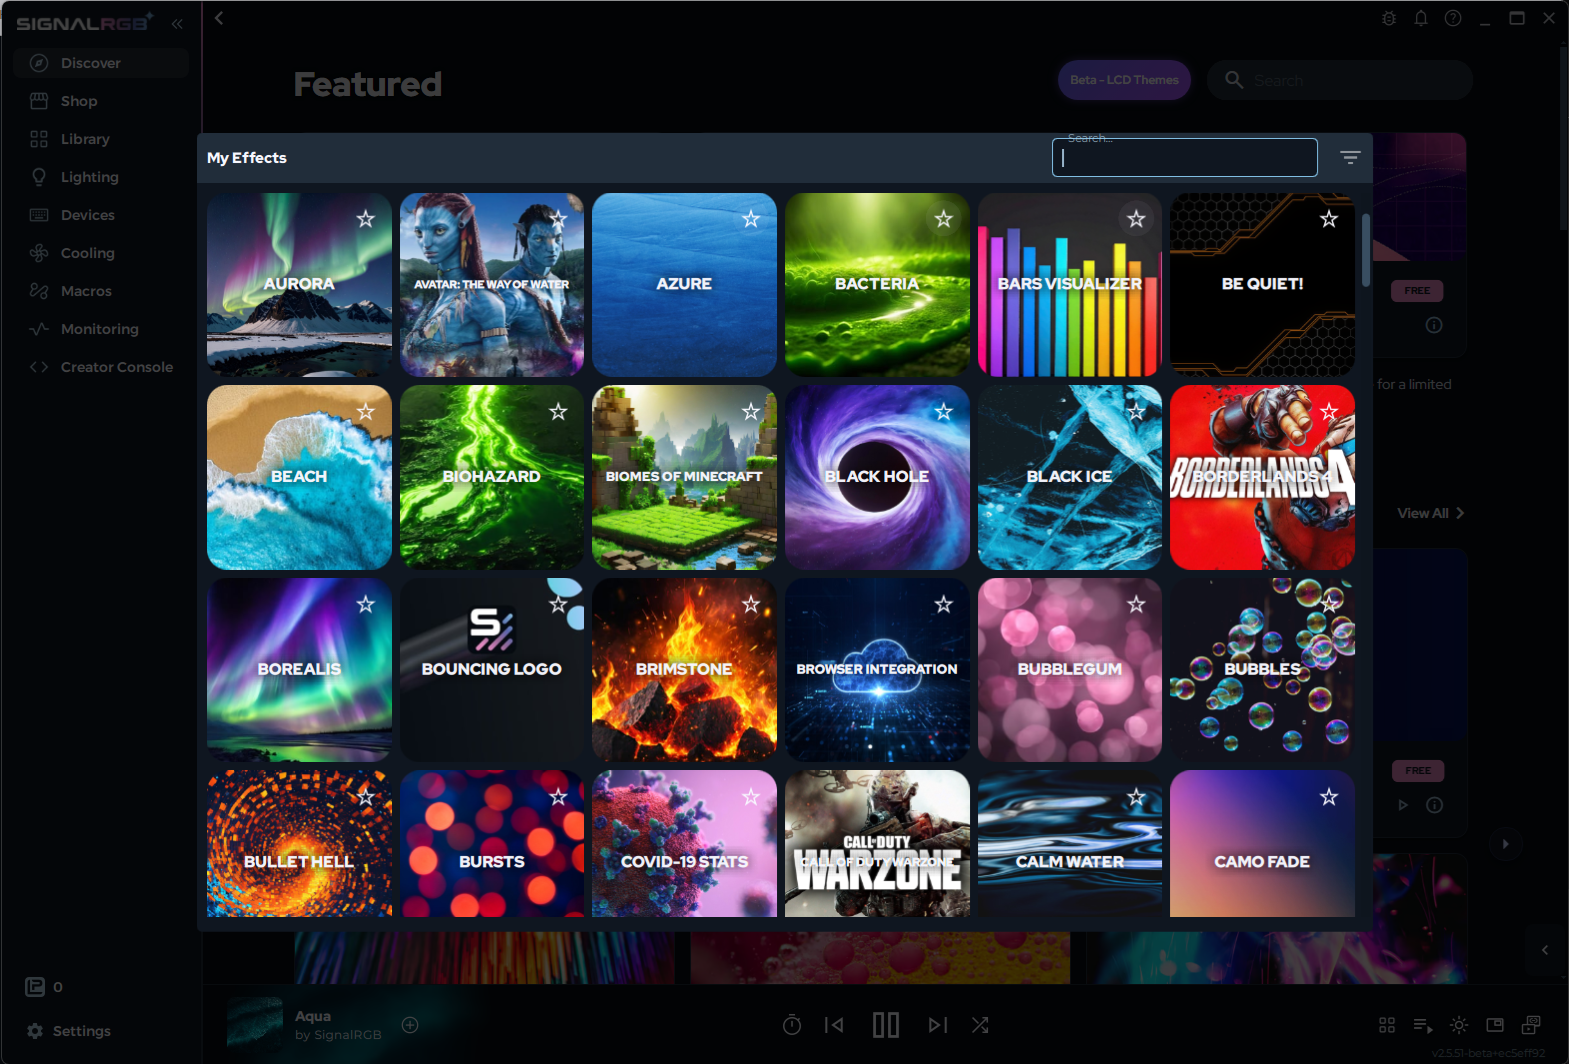
Task: Choose the Covid-19 Stats effect
Action: point(684,844)
